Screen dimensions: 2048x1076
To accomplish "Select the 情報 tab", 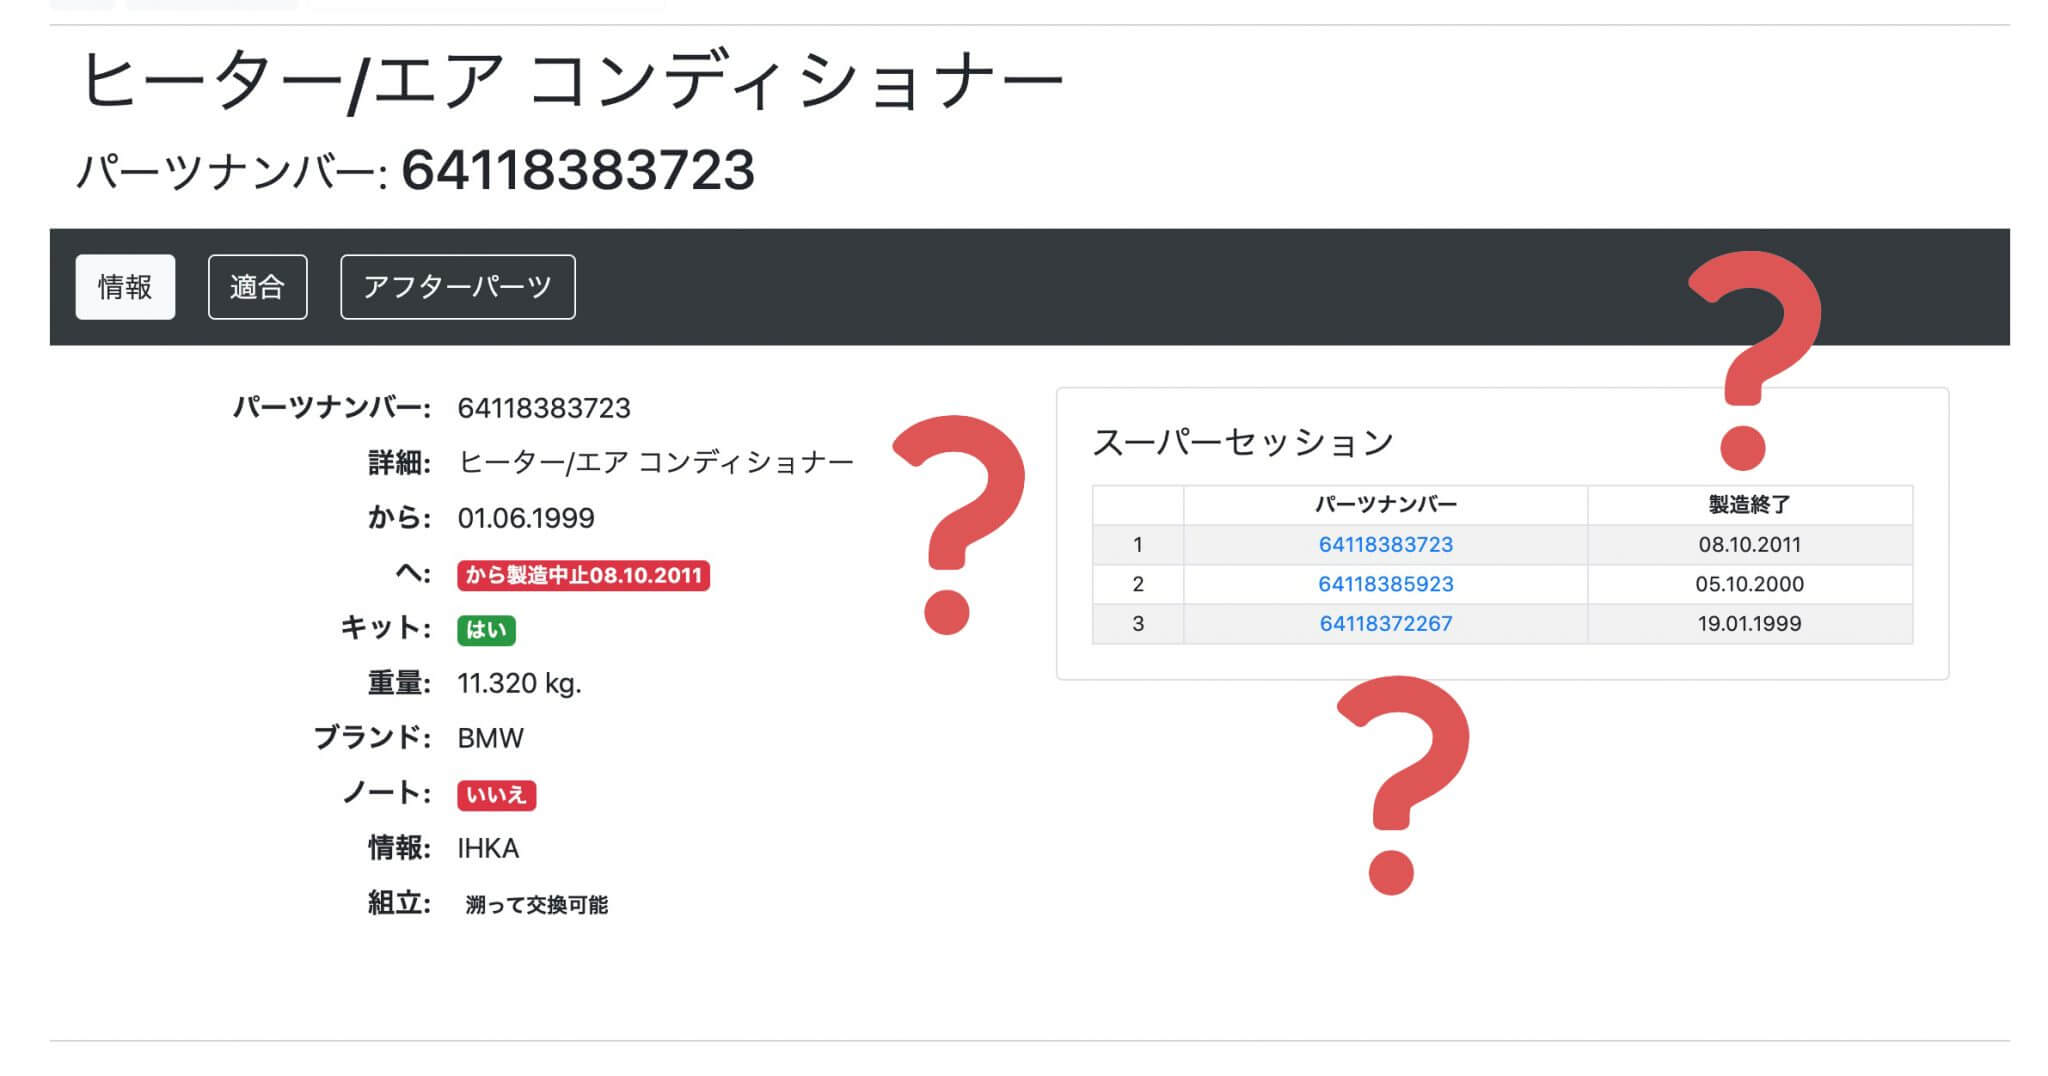I will [124, 287].
